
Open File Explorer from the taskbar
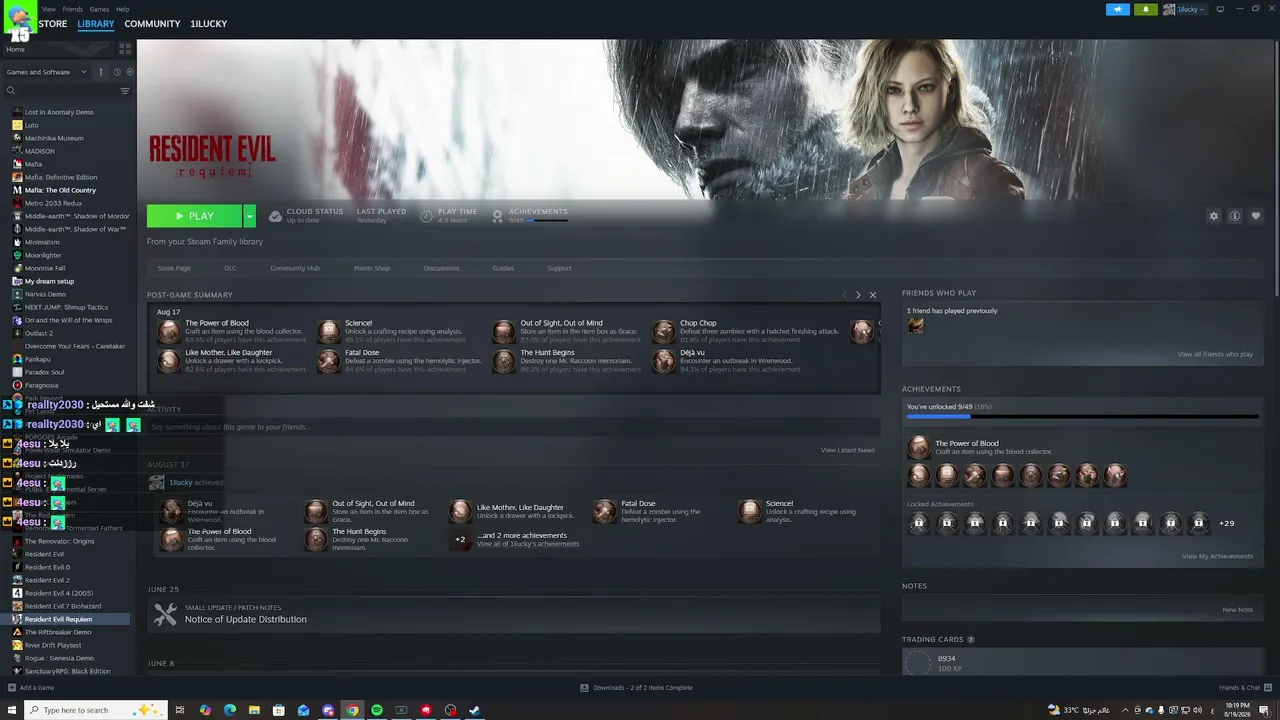[254, 710]
